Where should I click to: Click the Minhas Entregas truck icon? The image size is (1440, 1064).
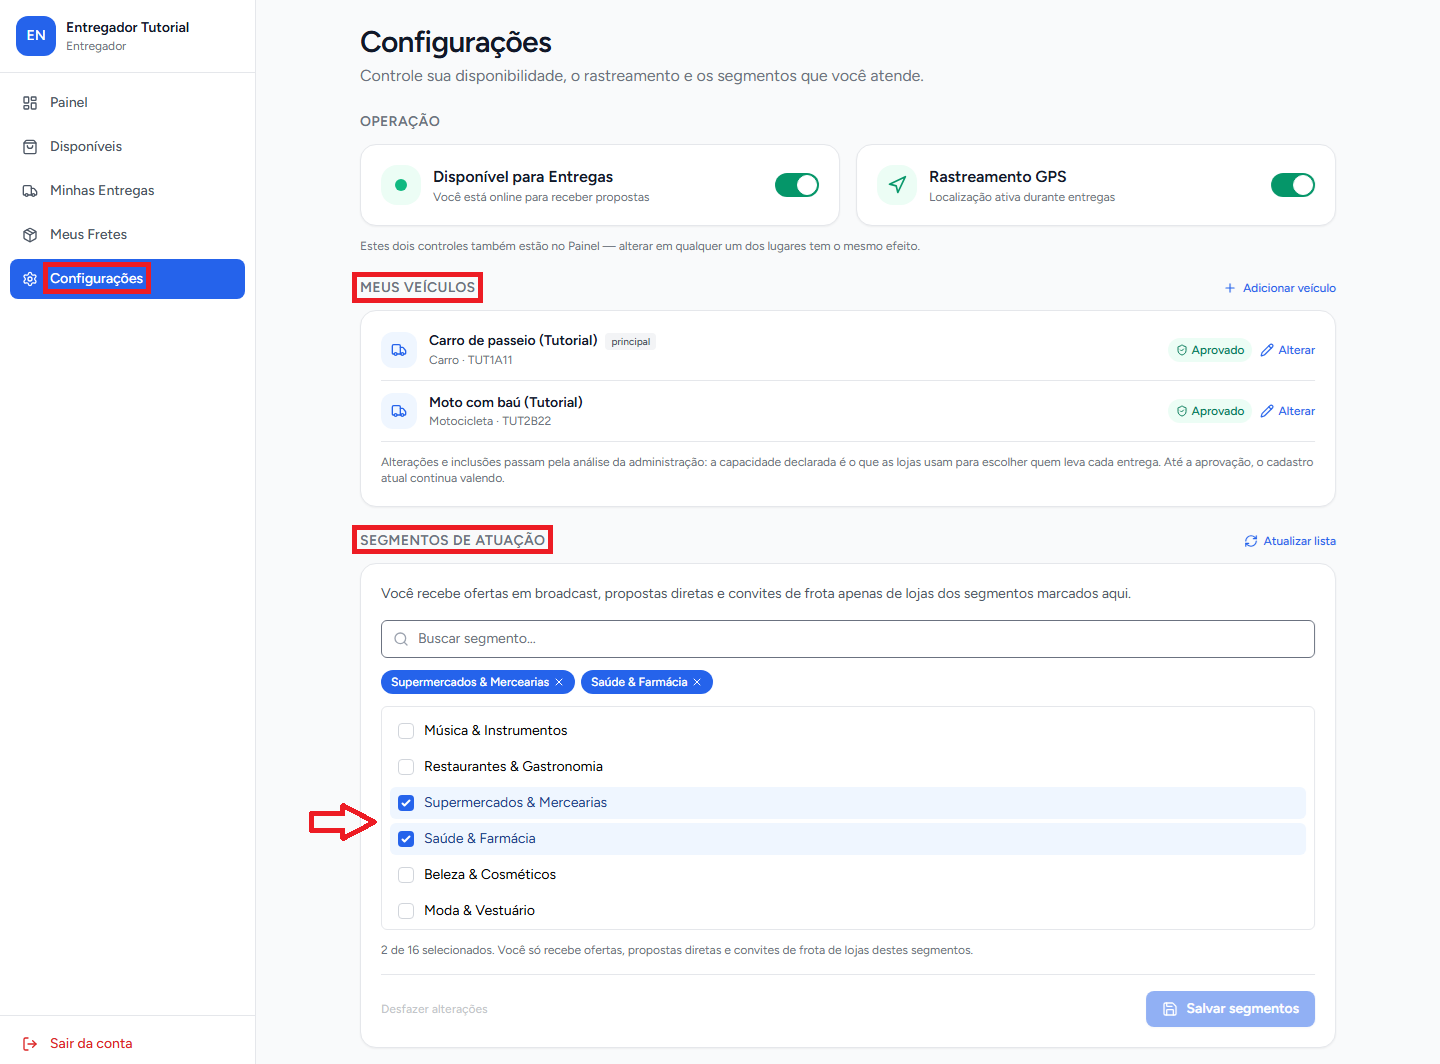(x=30, y=191)
